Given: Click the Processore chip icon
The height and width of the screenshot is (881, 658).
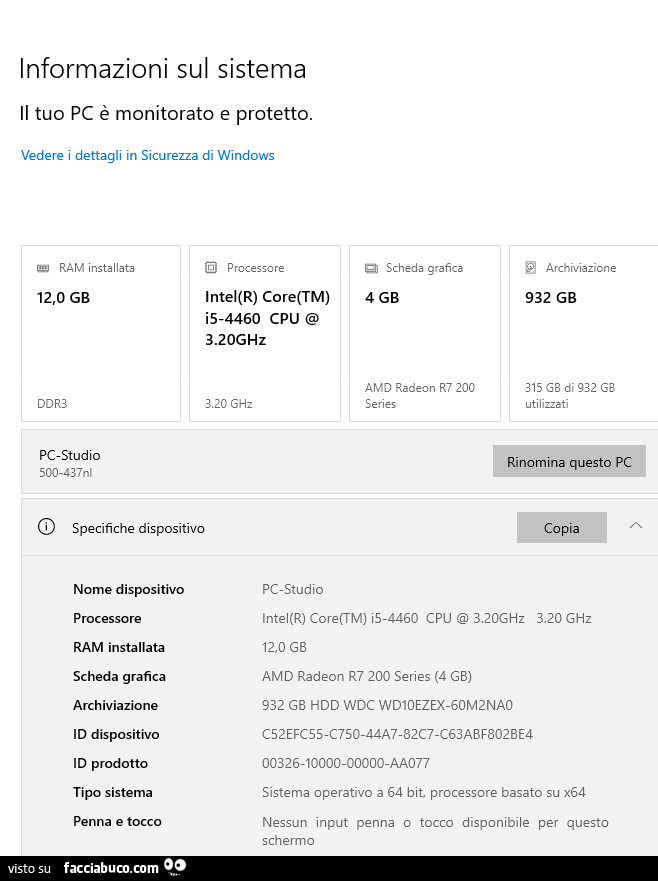Looking at the screenshot, I should click(210, 268).
